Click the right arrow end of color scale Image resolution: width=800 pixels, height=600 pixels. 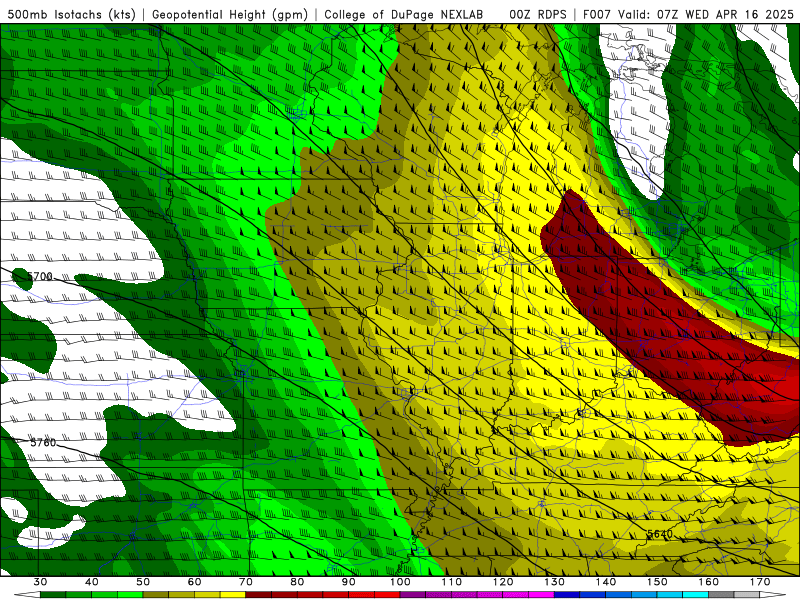click(773, 595)
